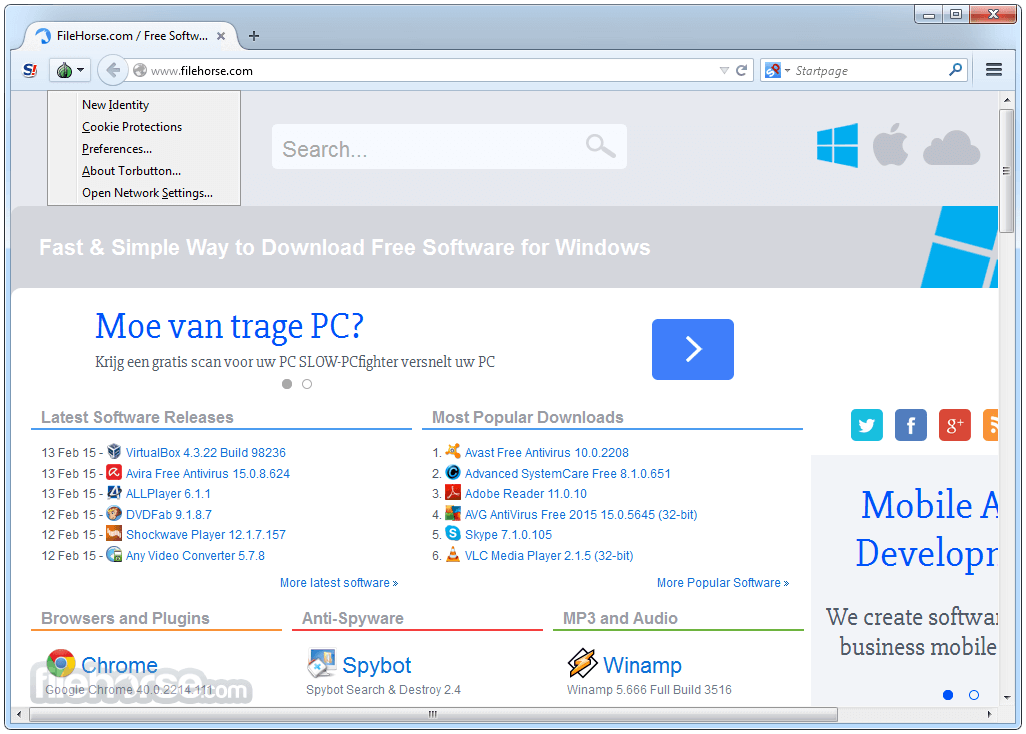Click the vertical scrollbar thumb
Screen dimensions: 1026x734
click(x=1006, y=171)
